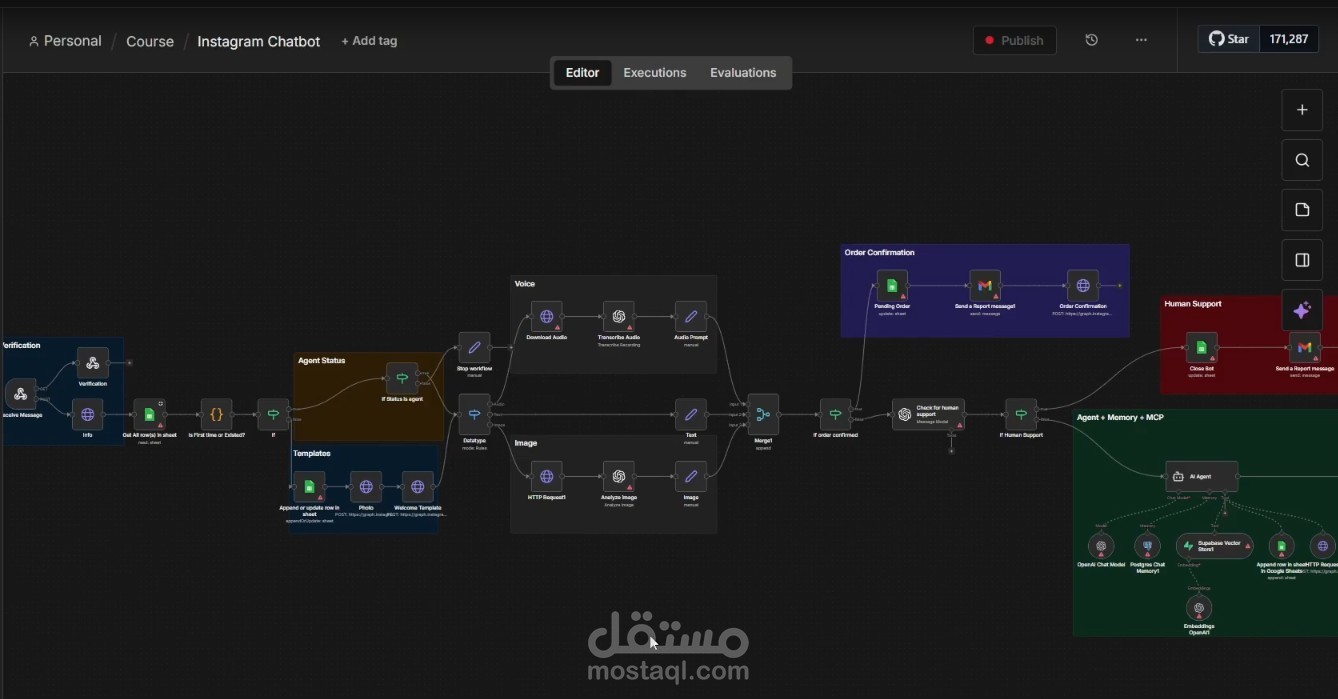This screenshot has width=1338, height=699.
Task: Select the 'Get All row(s) in sheet' node
Action: pyautogui.click(x=149, y=414)
